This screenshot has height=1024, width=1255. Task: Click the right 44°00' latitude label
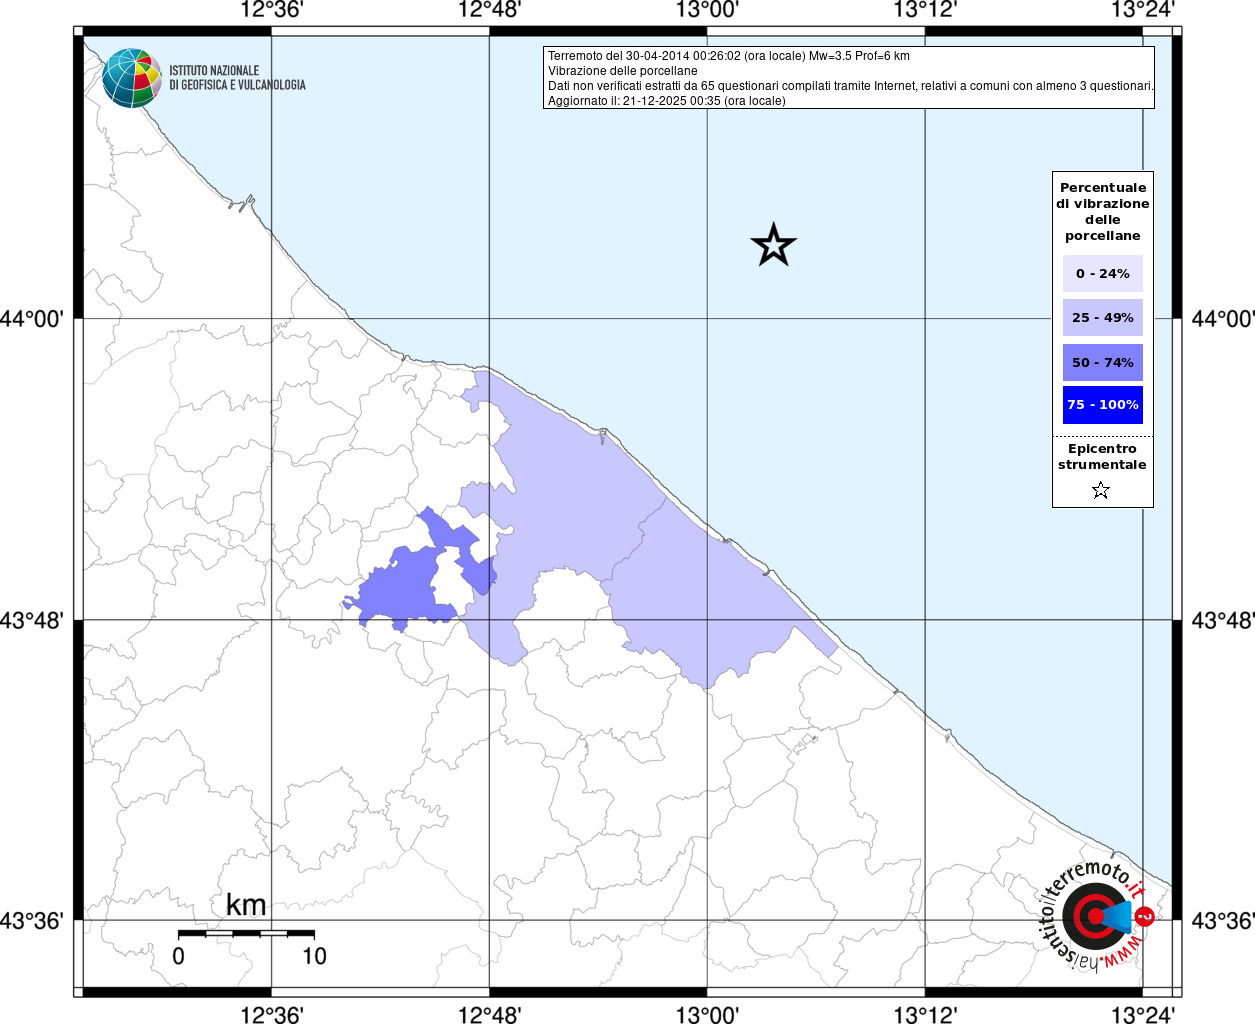pos(1223,319)
